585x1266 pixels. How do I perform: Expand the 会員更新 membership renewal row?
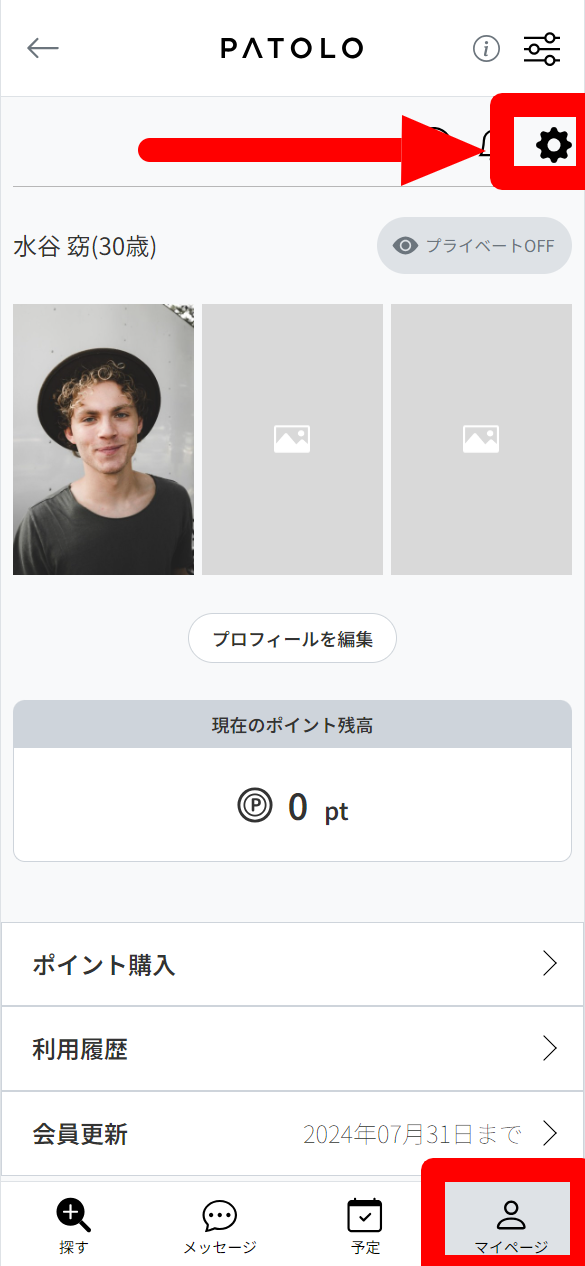pyautogui.click(x=549, y=1133)
